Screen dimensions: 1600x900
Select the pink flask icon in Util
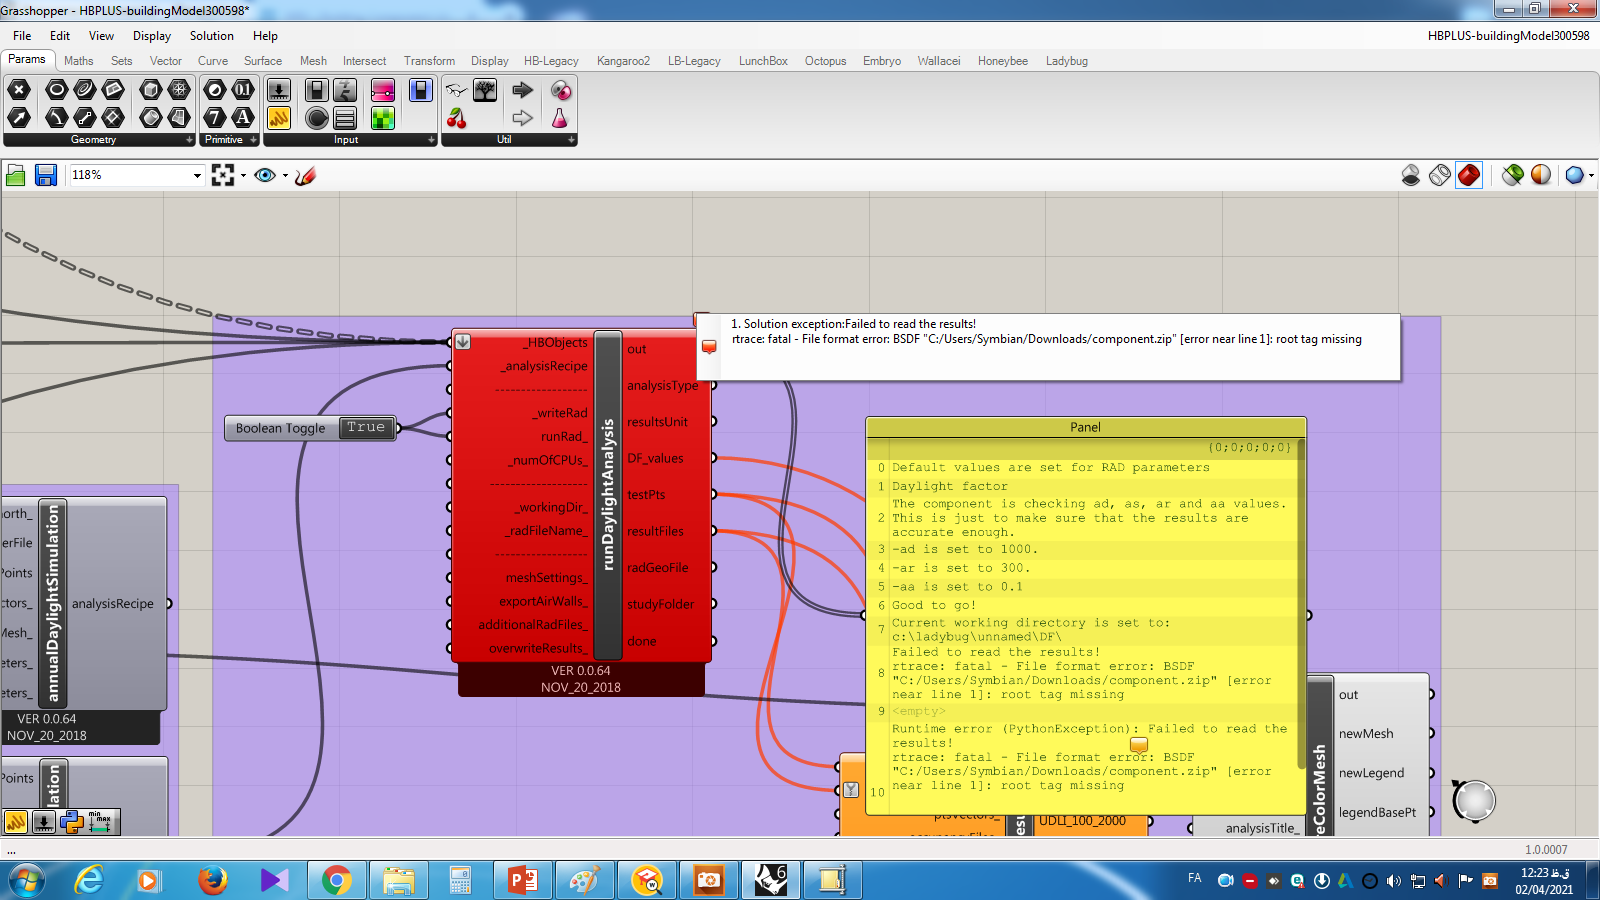(561, 118)
